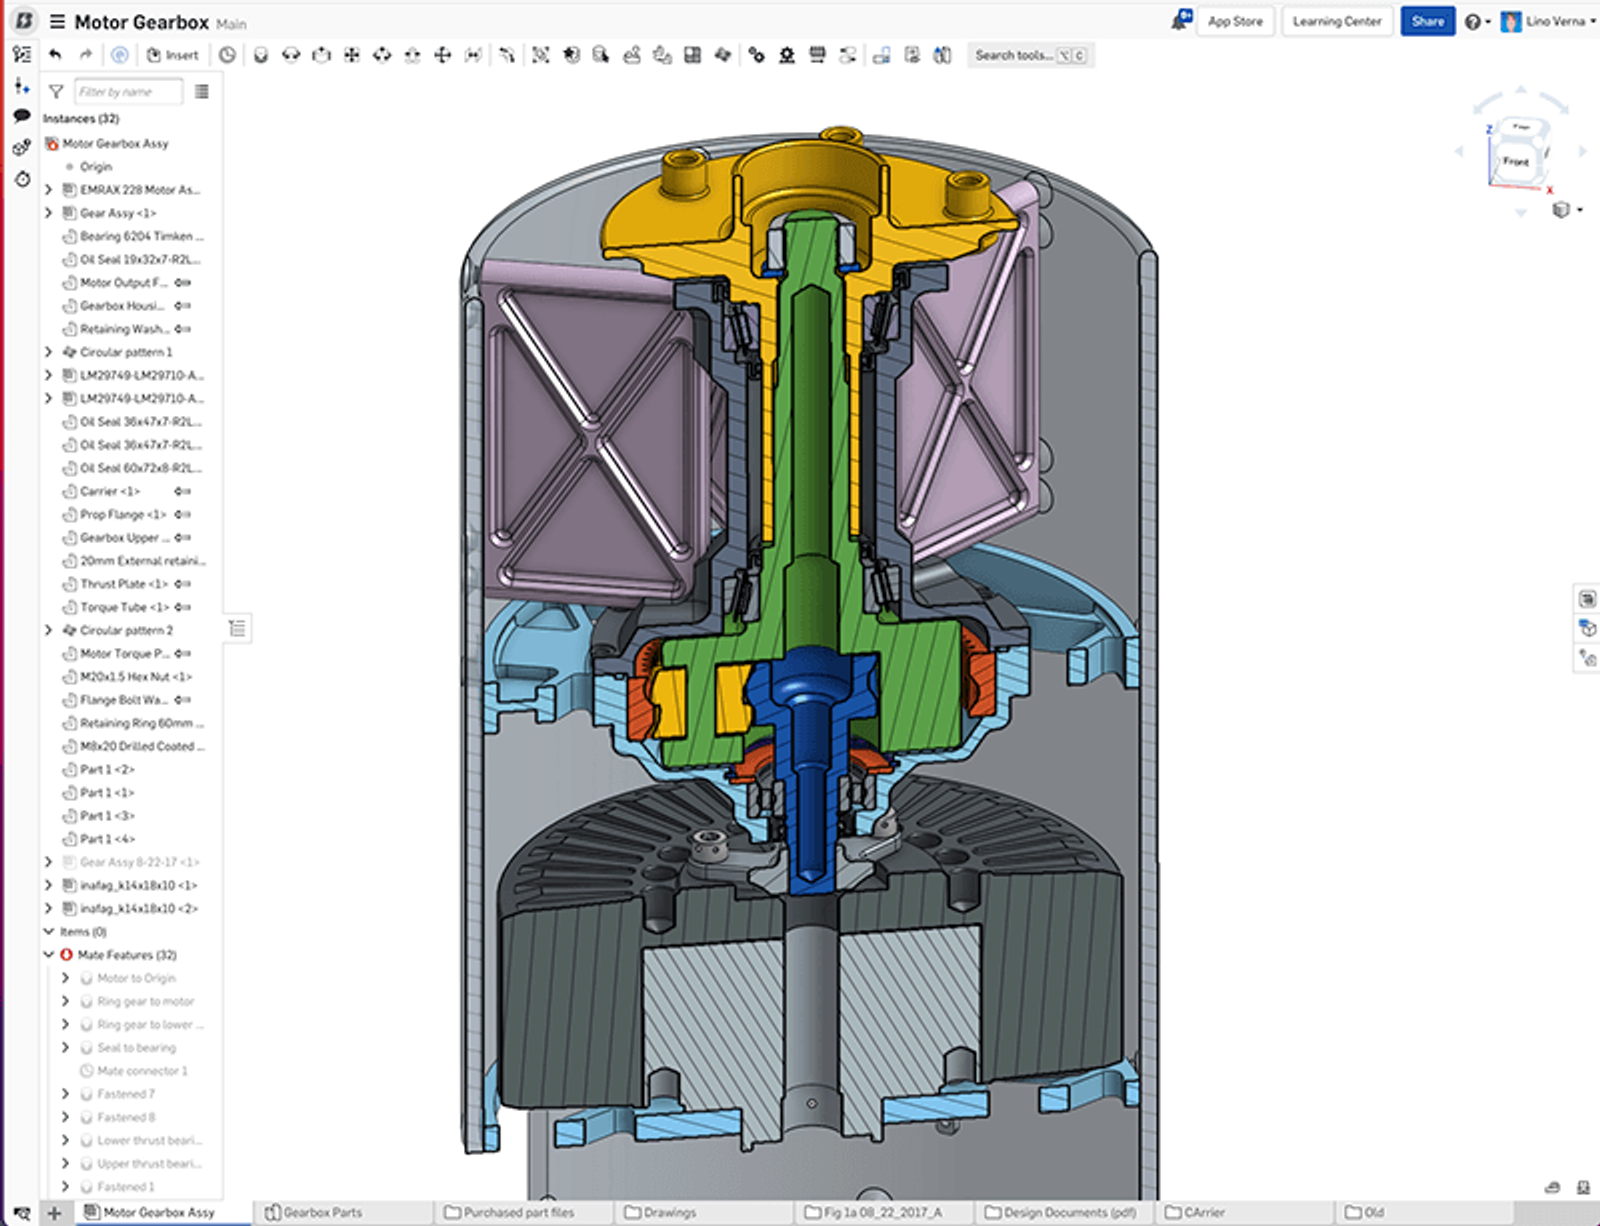Click the filter funnel icon above the Instances list
This screenshot has width=1600, height=1226.
coord(53,91)
